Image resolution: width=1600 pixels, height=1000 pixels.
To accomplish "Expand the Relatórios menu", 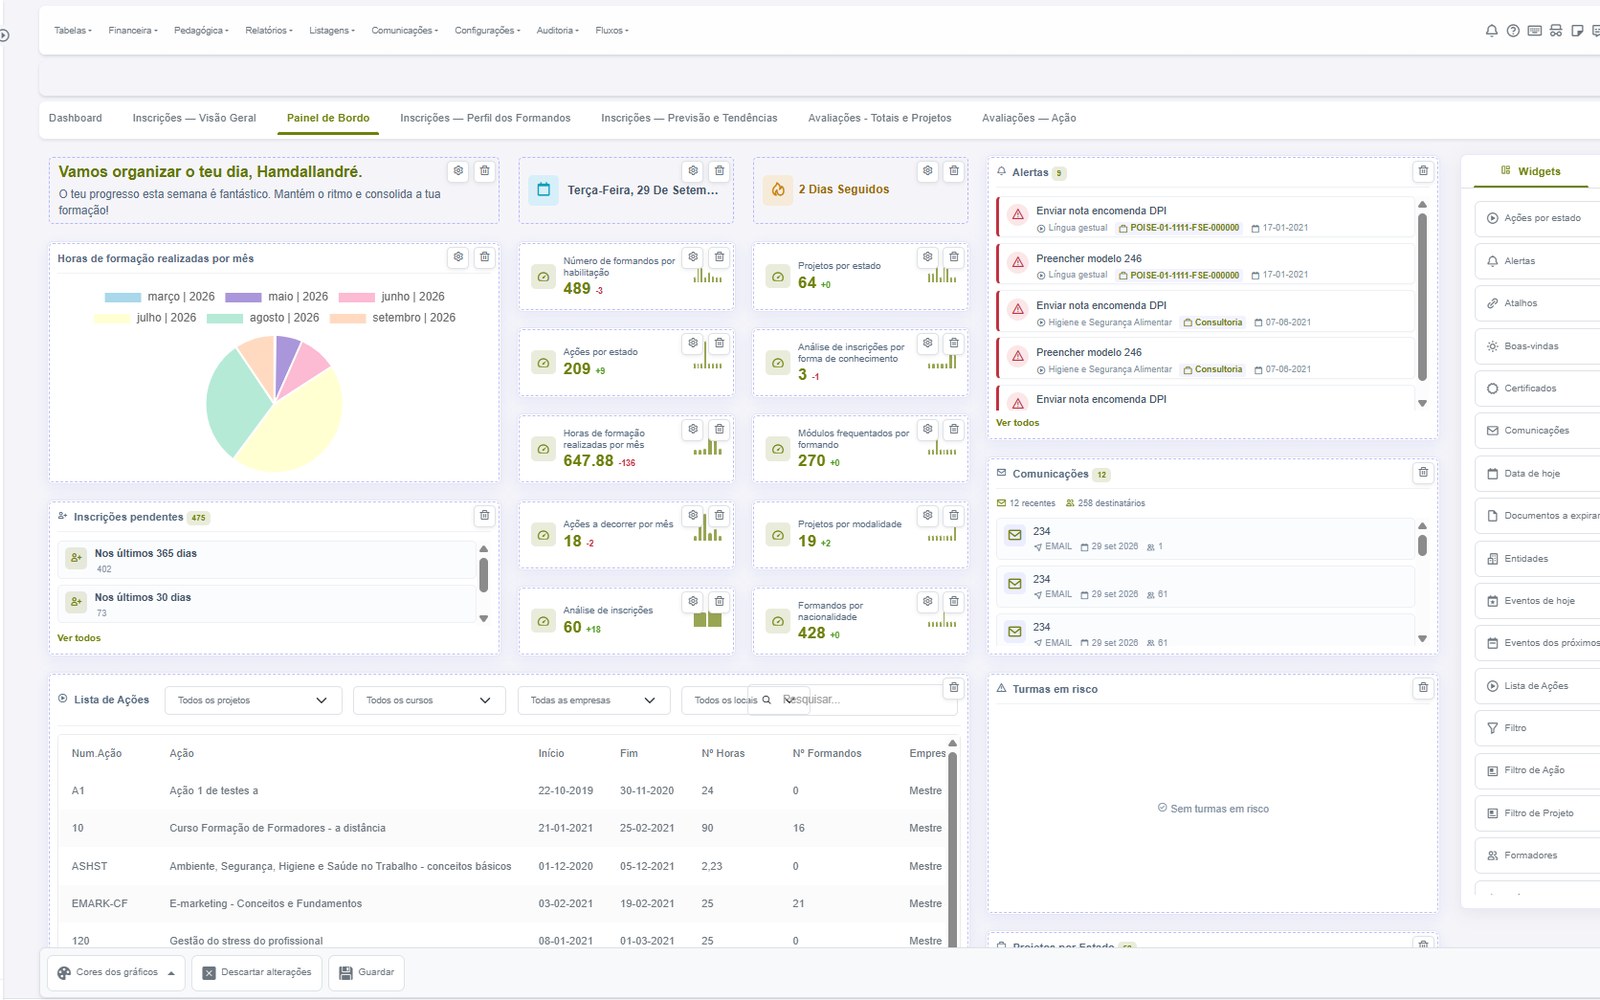I will (x=269, y=31).
